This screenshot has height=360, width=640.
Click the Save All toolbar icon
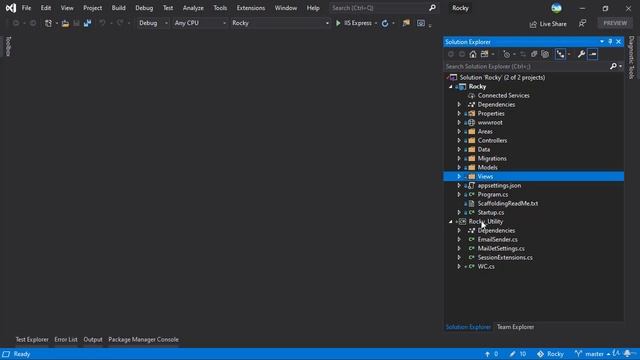point(87,23)
